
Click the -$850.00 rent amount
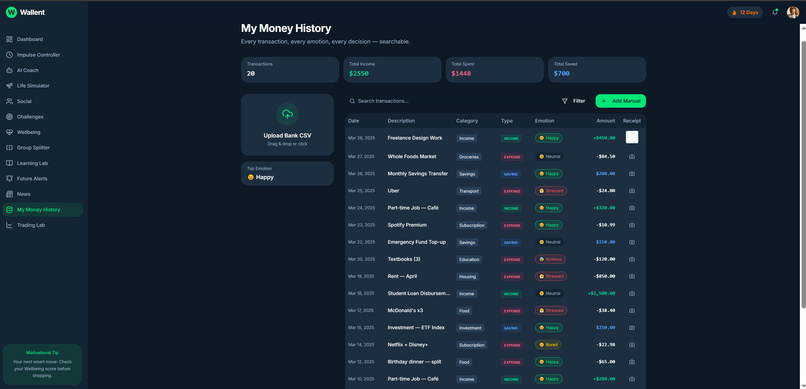click(x=604, y=276)
